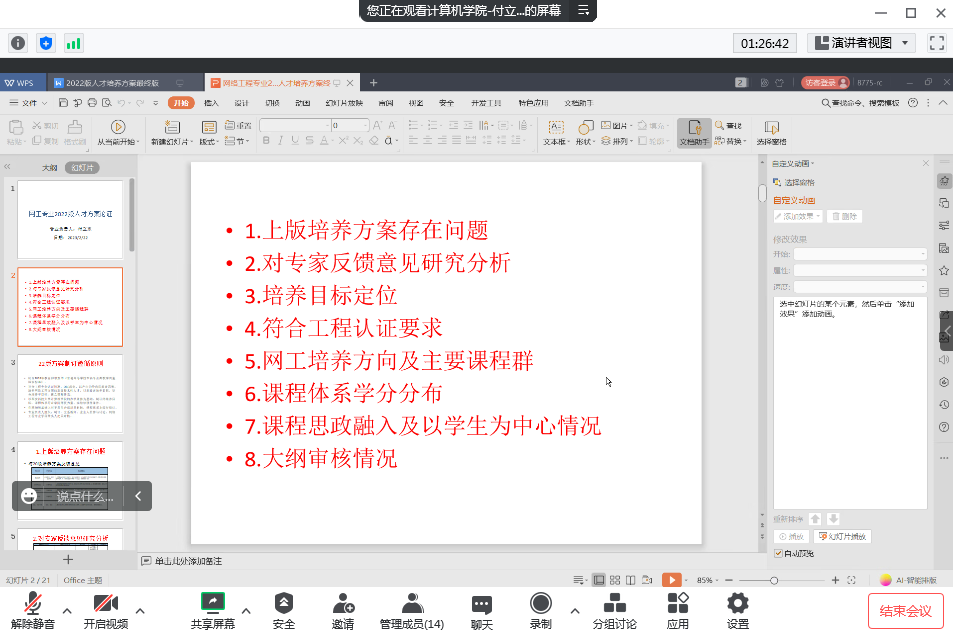
Task: Click the red End Meeting button
Action: pos(905,610)
